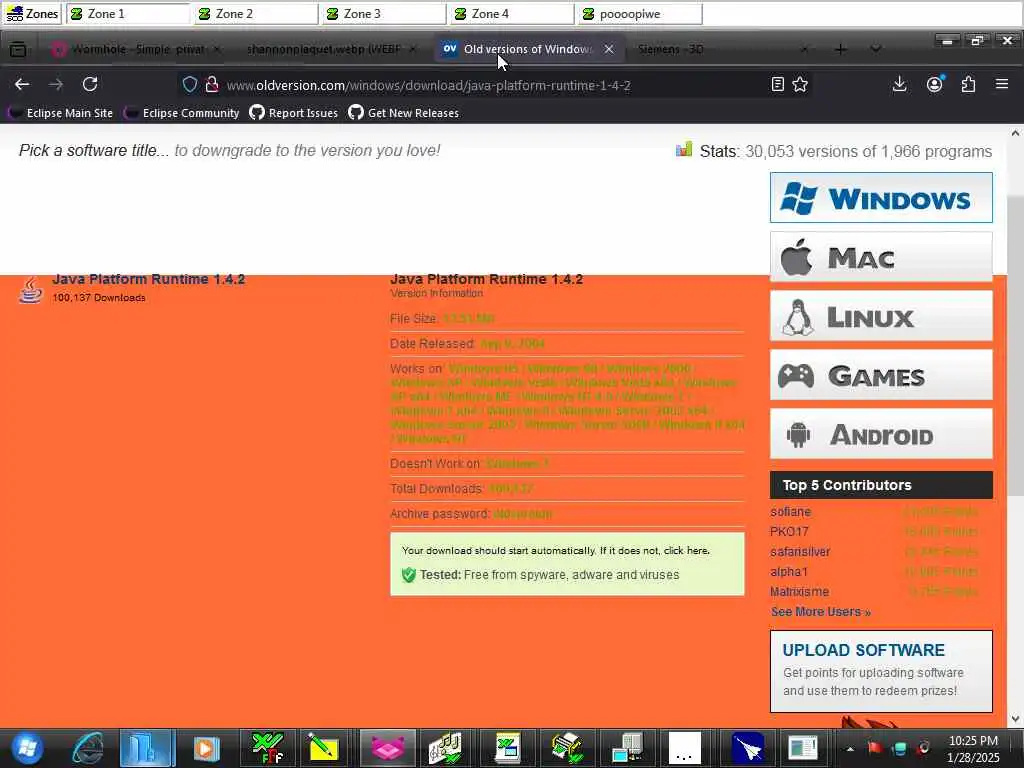Image resolution: width=1024 pixels, height=768 pixels.
Task: Switch to Zone 1 tab
Action: pyautogui.click(x=128, y=14)
